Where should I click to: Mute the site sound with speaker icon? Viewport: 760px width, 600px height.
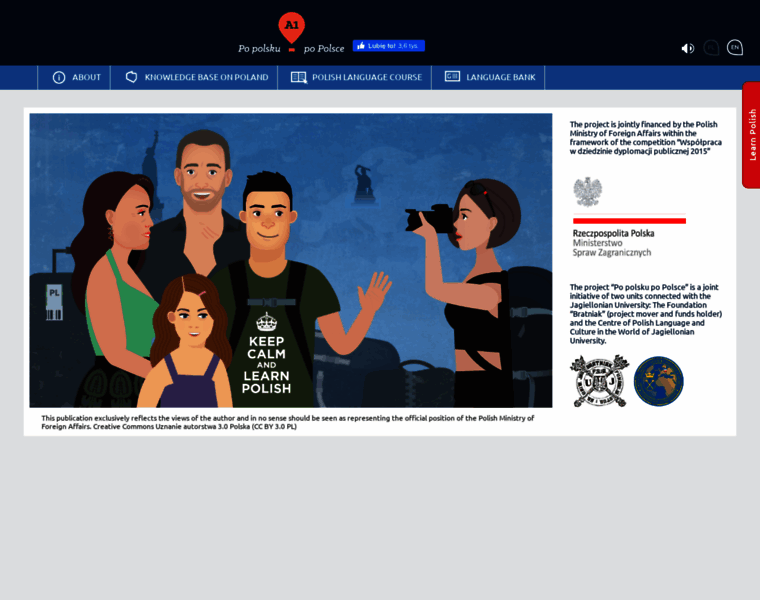click(687, 48)
